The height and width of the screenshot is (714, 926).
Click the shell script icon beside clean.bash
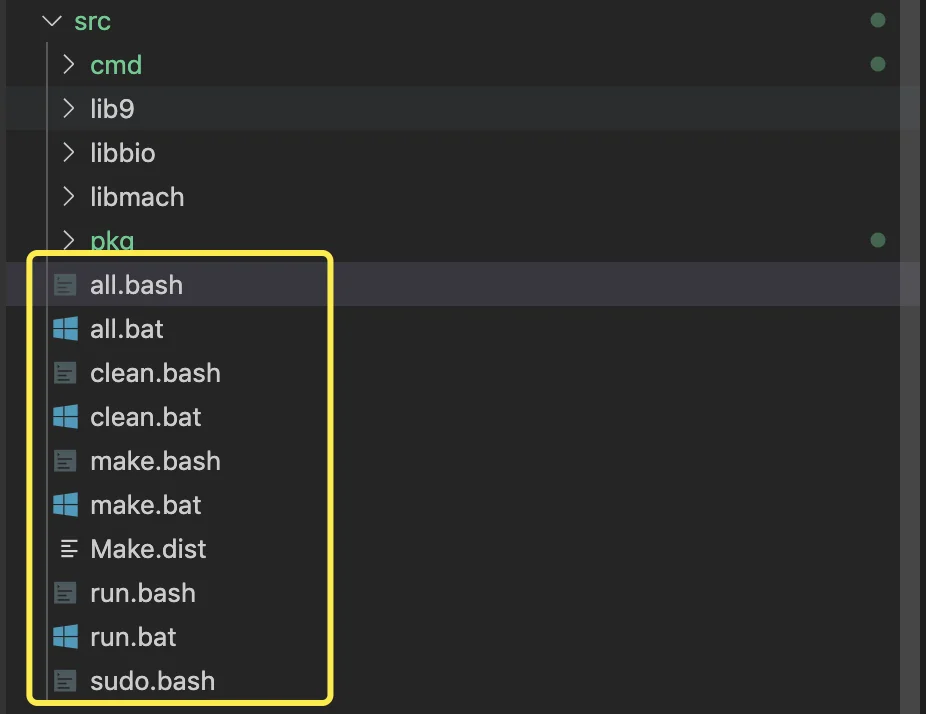65,373
